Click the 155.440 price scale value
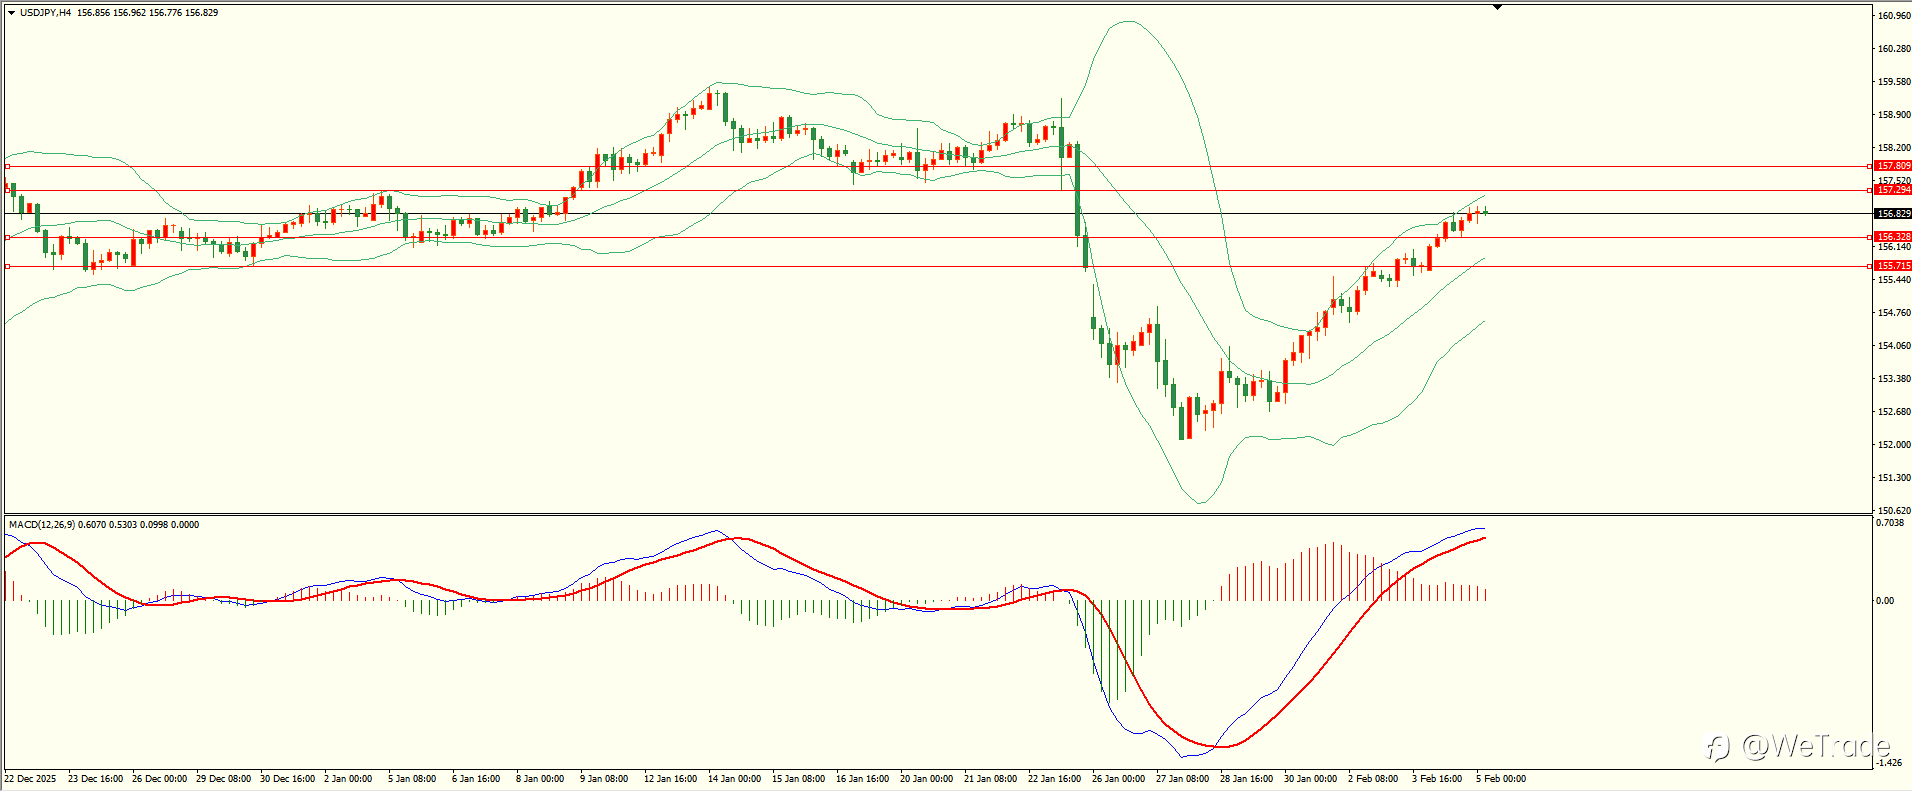Viewport: 1912px width, 792px height. [1894, 280]
